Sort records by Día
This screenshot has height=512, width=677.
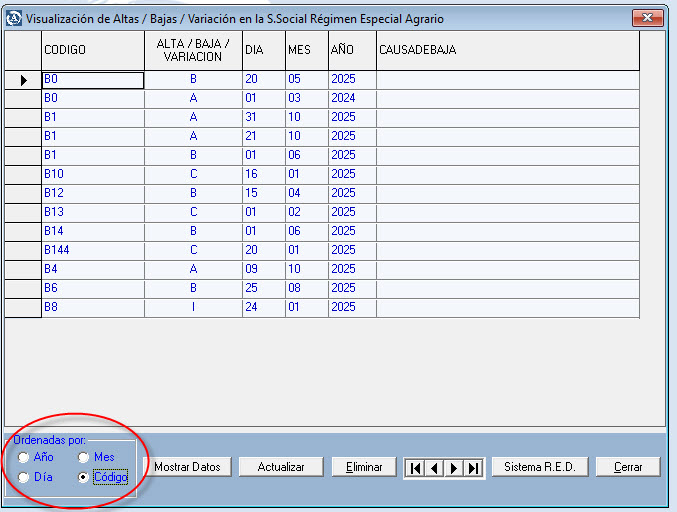pos(23,477)
